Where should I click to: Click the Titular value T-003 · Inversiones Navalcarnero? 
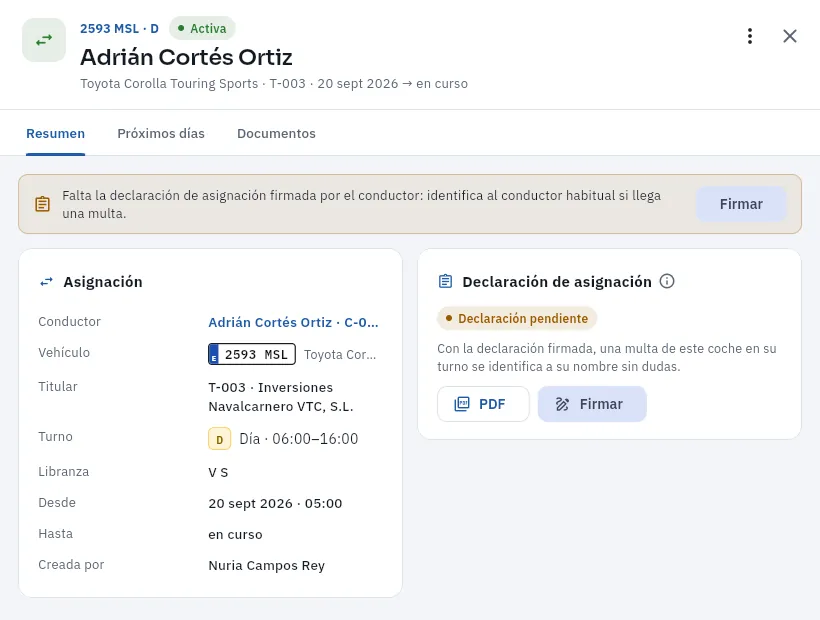(x=281, y=397)
